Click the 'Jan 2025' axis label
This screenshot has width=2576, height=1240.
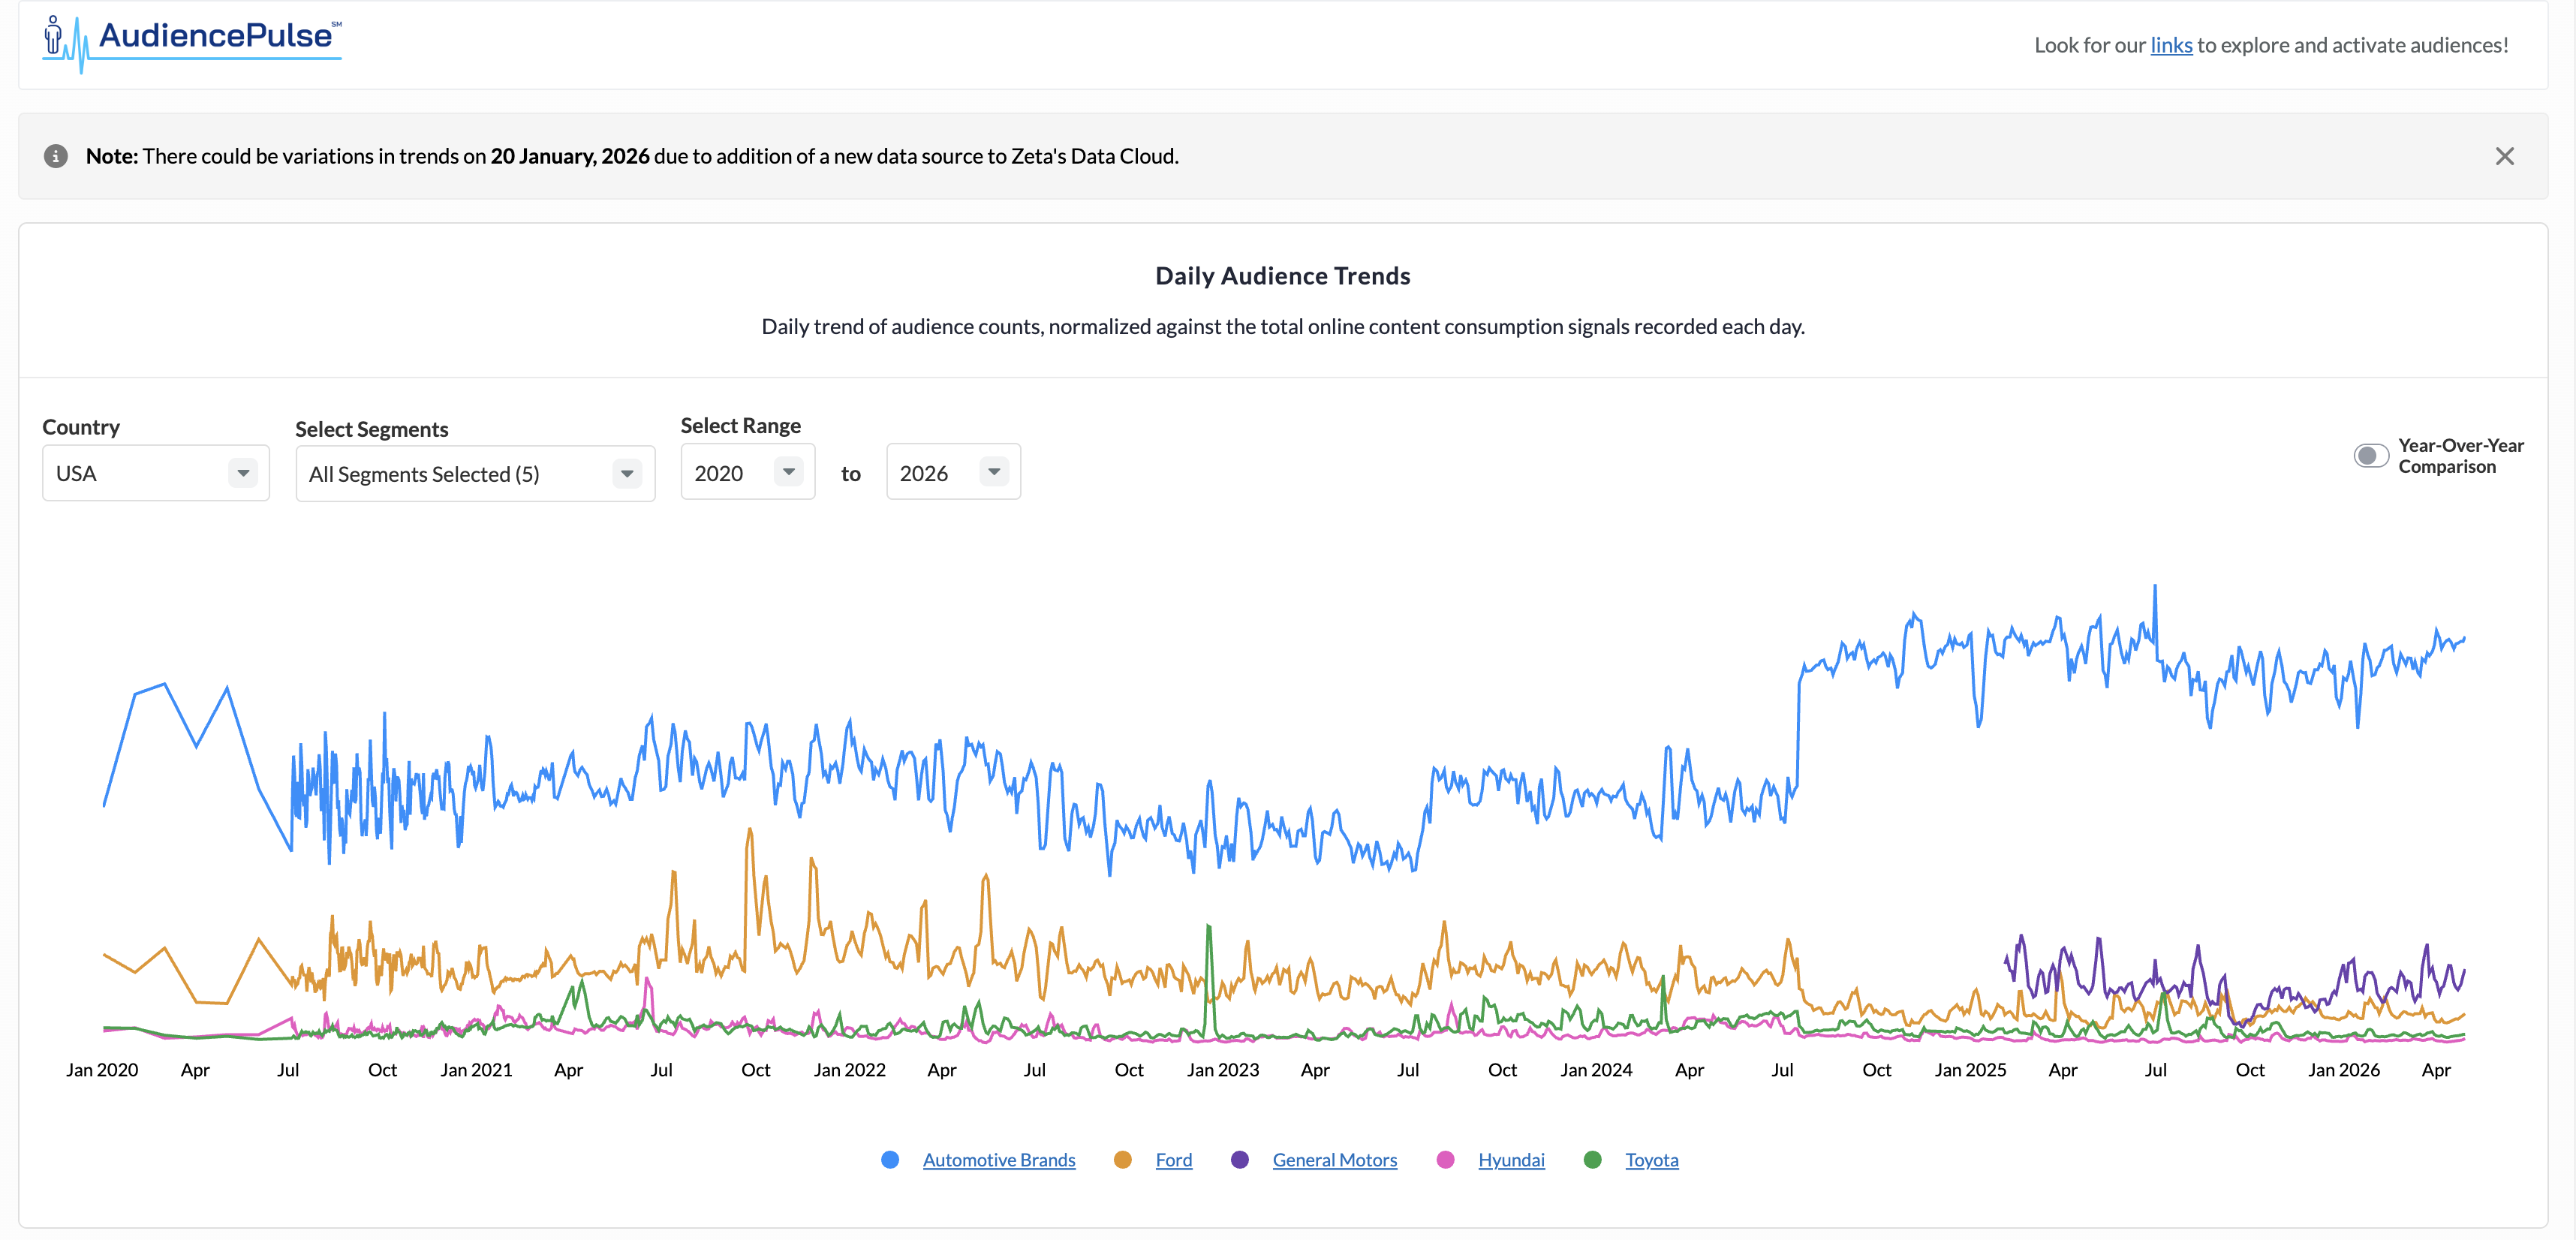pos(1970,1070)
